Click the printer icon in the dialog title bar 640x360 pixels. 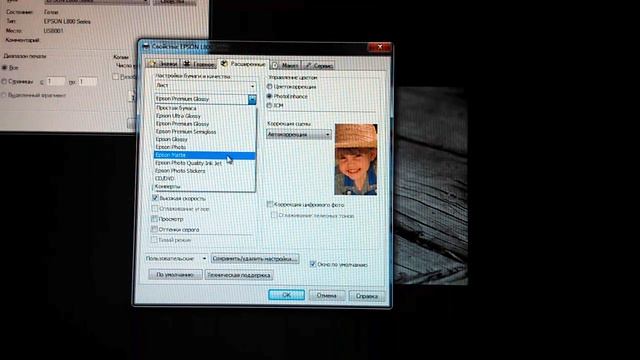(146, 47)
